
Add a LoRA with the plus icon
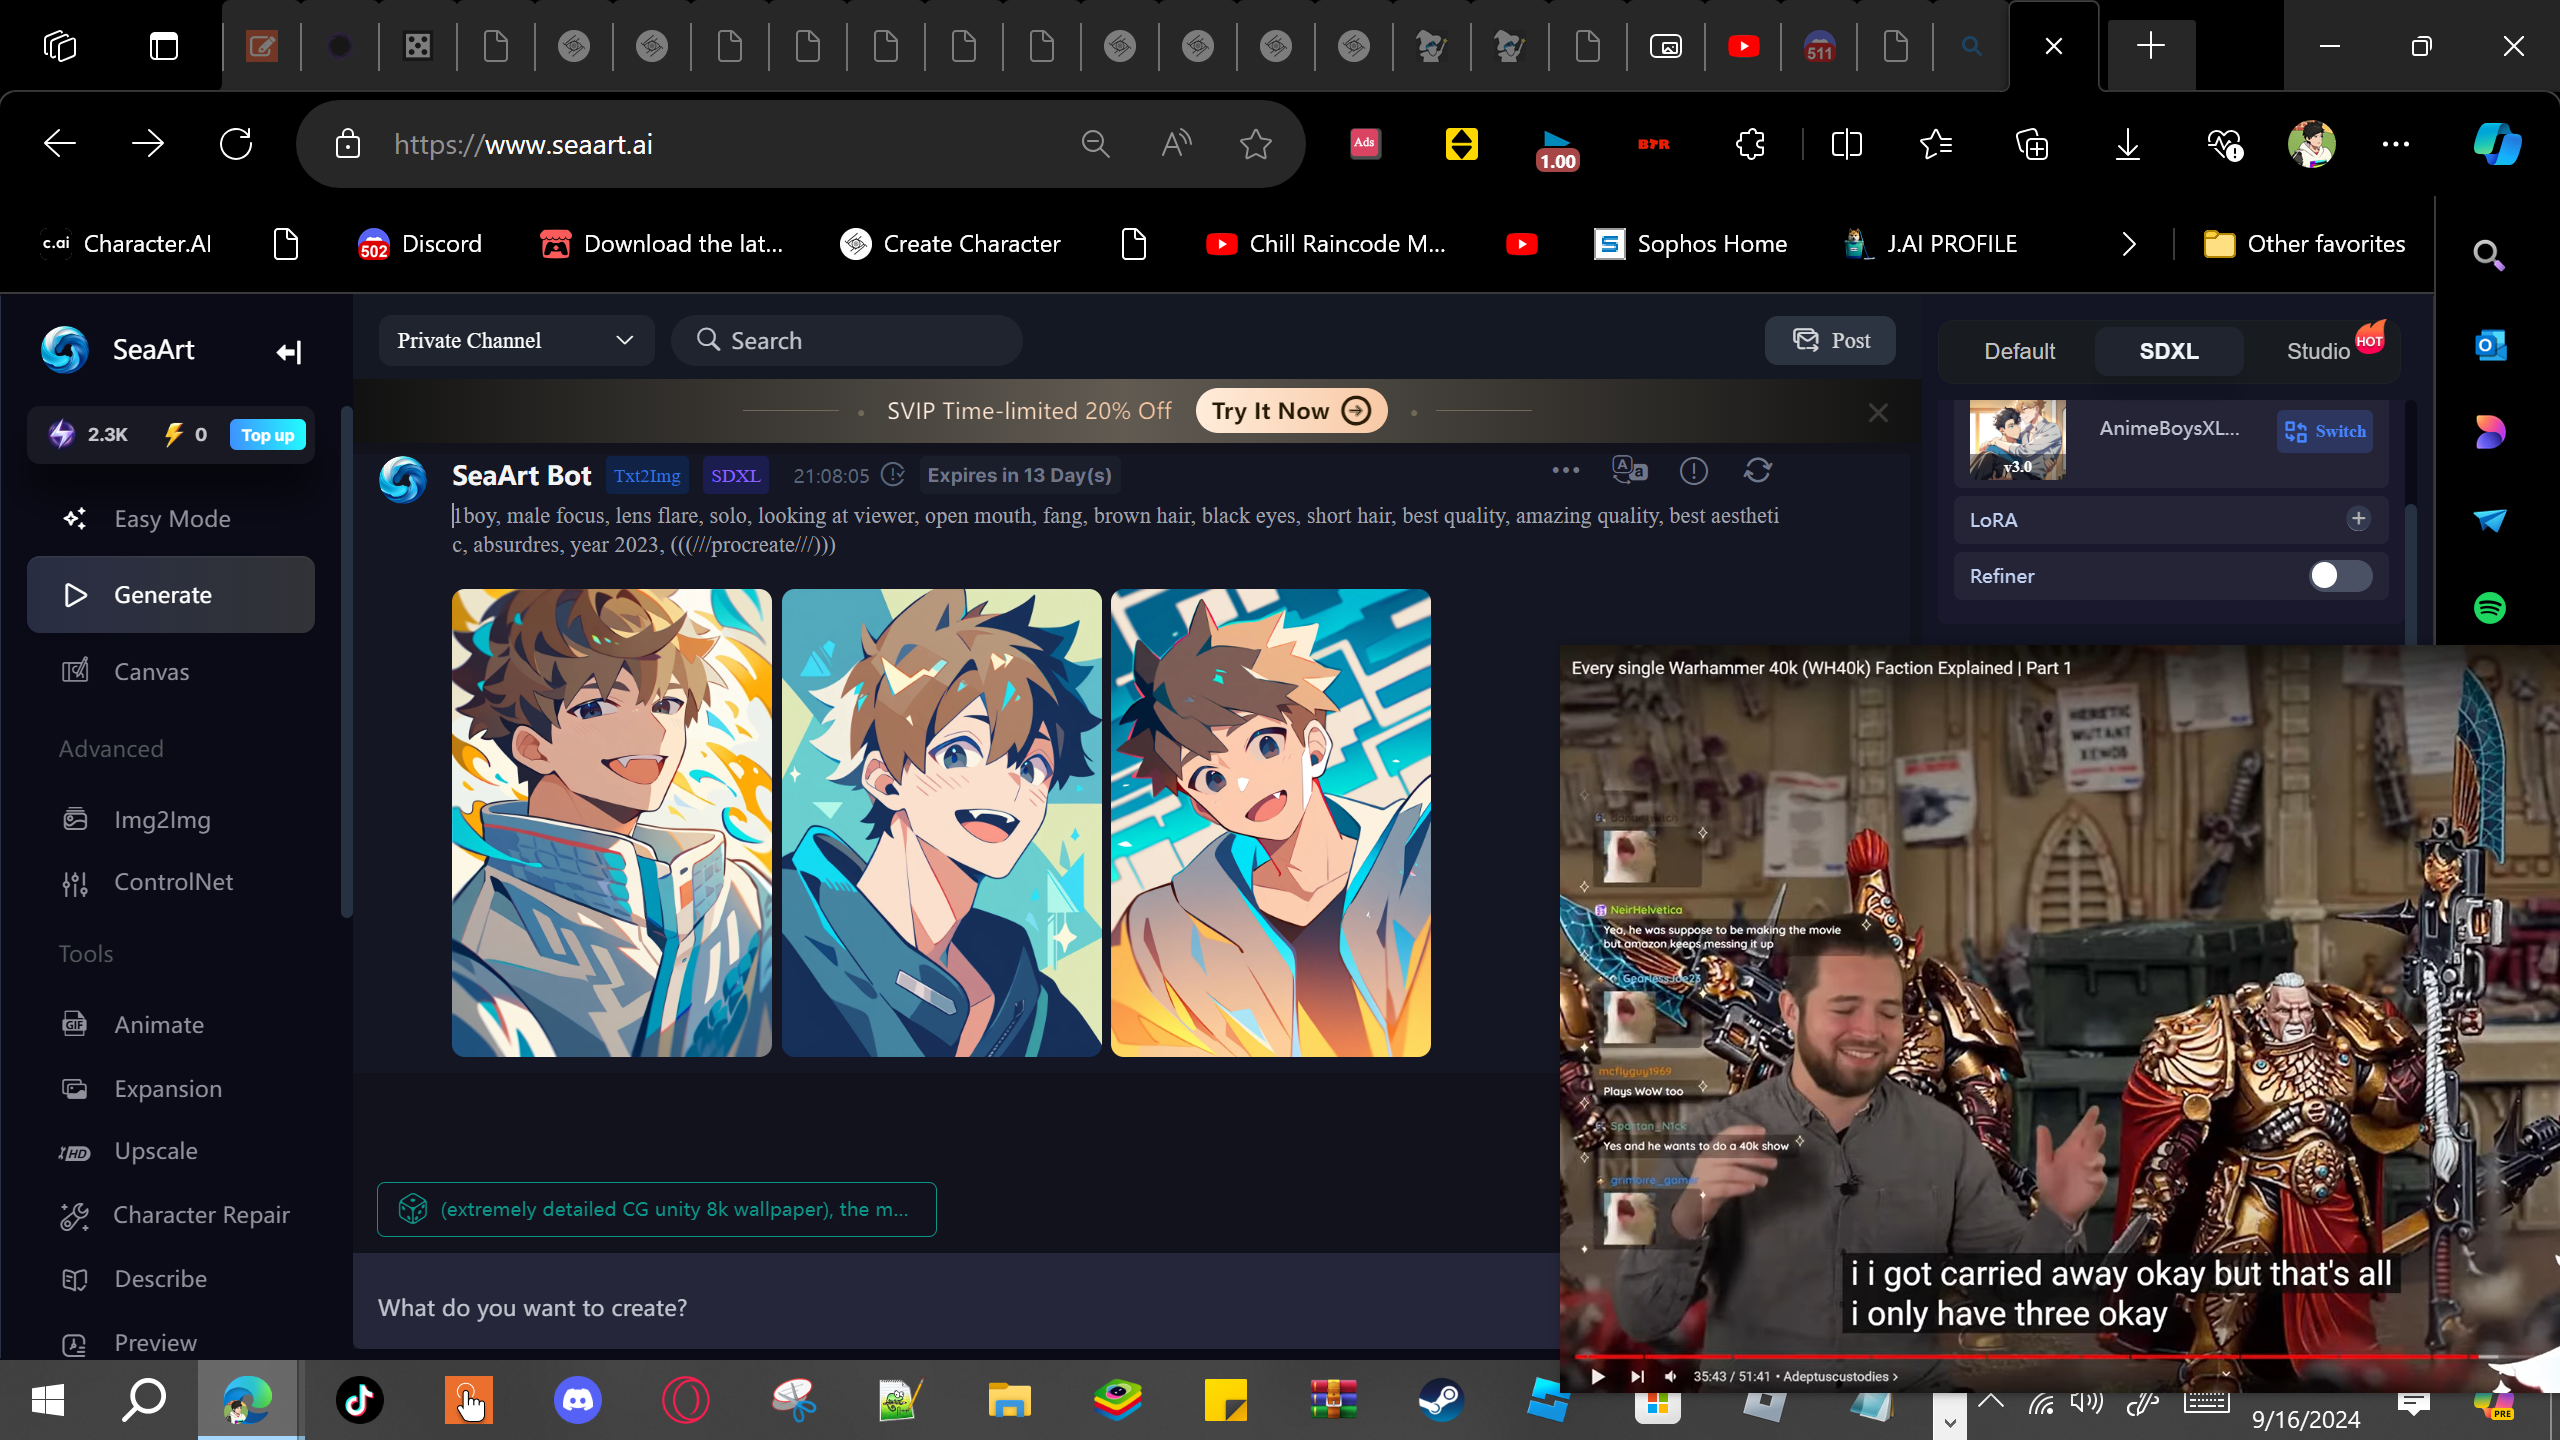2359,519
